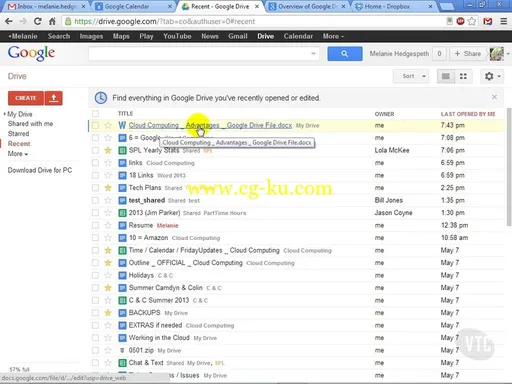This screenshot has height=384, width=512.
Task: Click the browser address bar URL
Action: pos(165,21)
